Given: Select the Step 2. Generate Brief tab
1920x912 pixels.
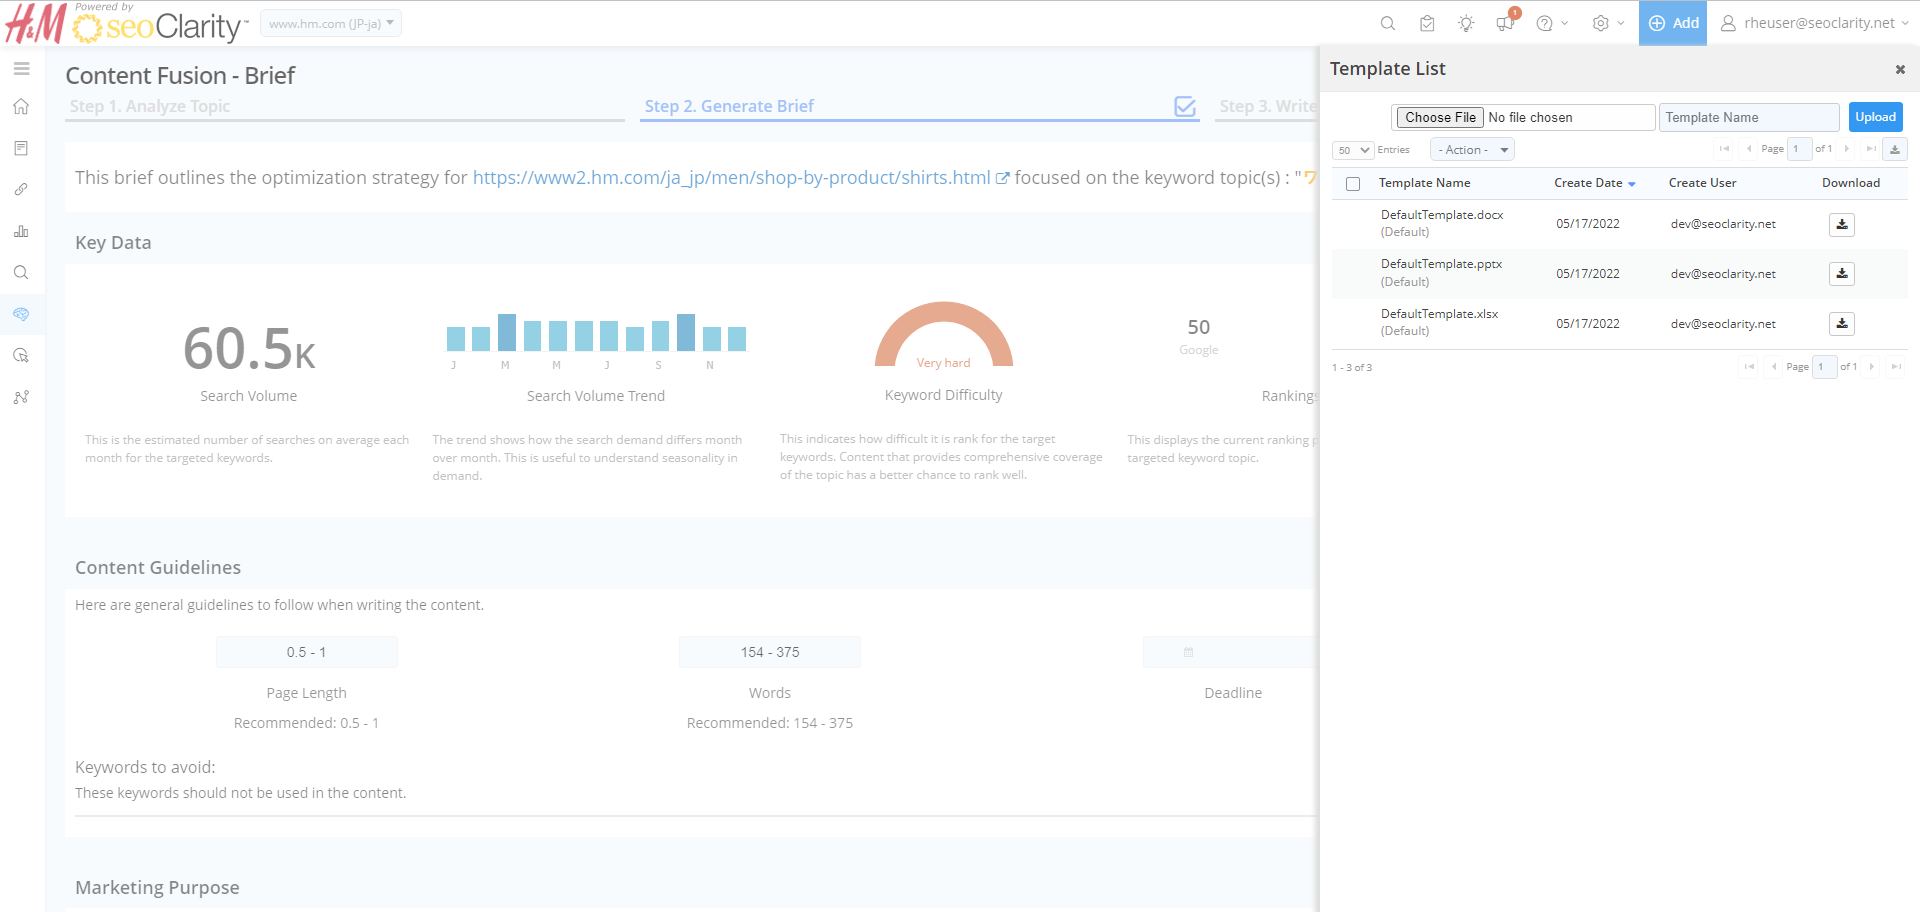Looking at the screenshot, I should (x=729, y=106).
